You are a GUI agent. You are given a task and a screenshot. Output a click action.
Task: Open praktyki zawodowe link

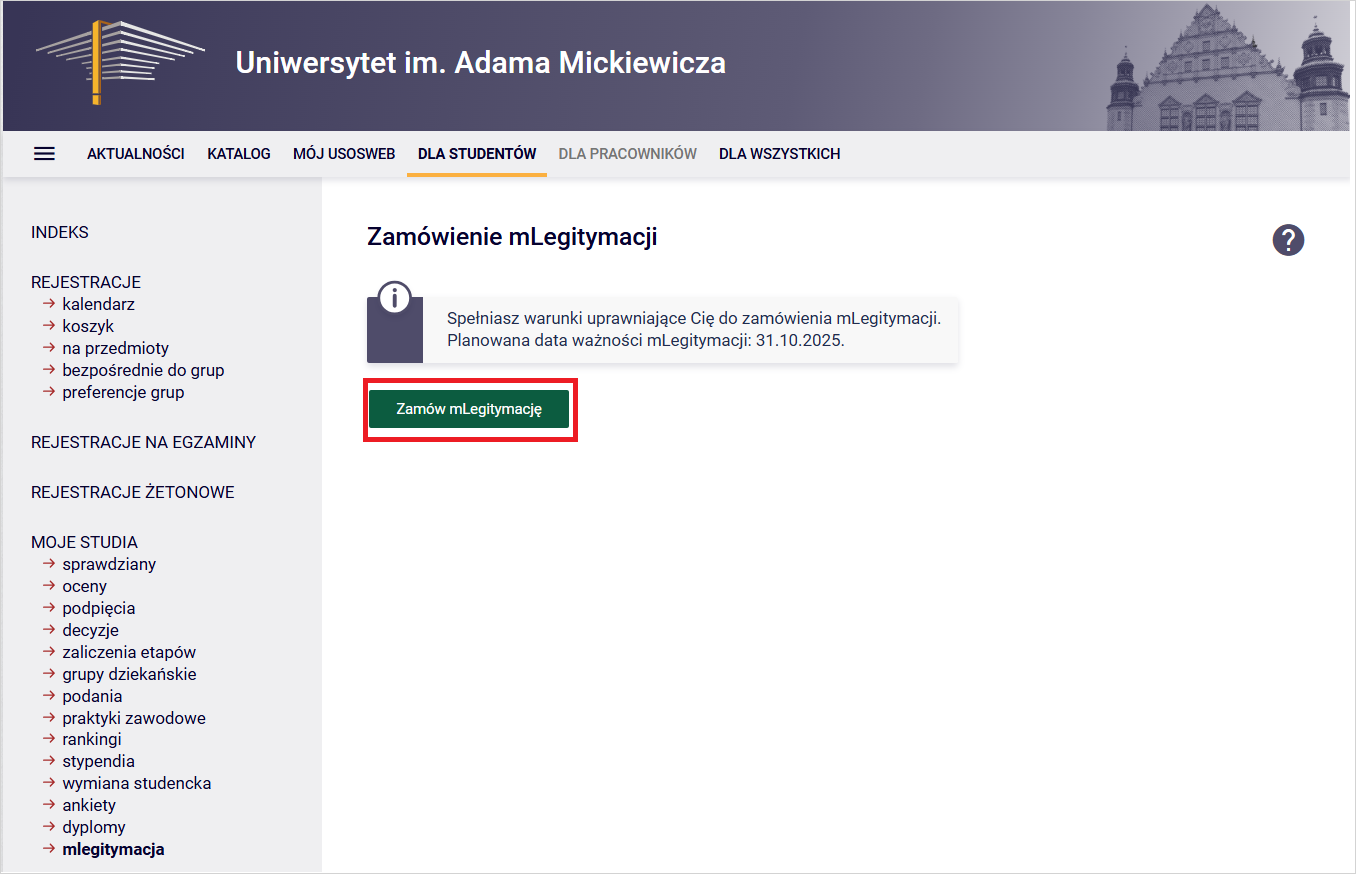pyautogui.click(x=134, y=718)
